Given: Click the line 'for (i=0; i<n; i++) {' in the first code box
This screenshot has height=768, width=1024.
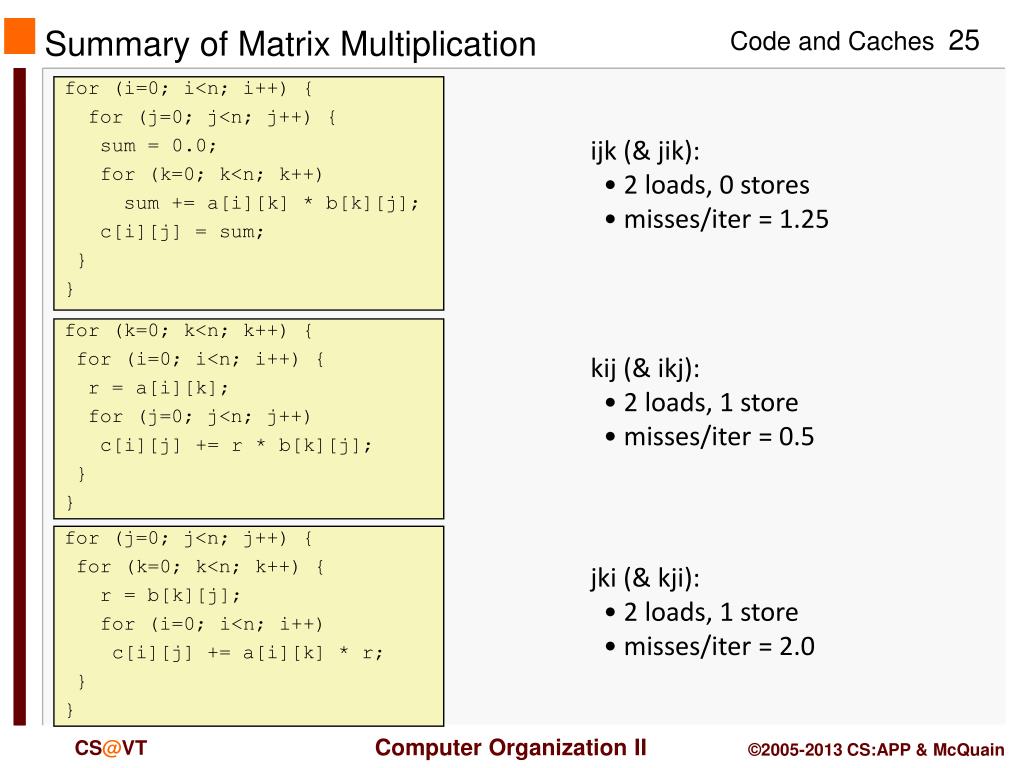Looking at the screenshot, I should coord(189,88).
